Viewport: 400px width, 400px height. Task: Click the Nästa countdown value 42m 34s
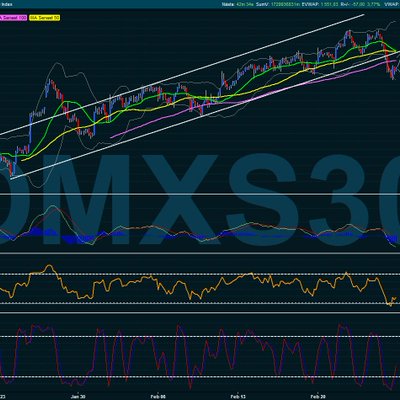[246, 4]
